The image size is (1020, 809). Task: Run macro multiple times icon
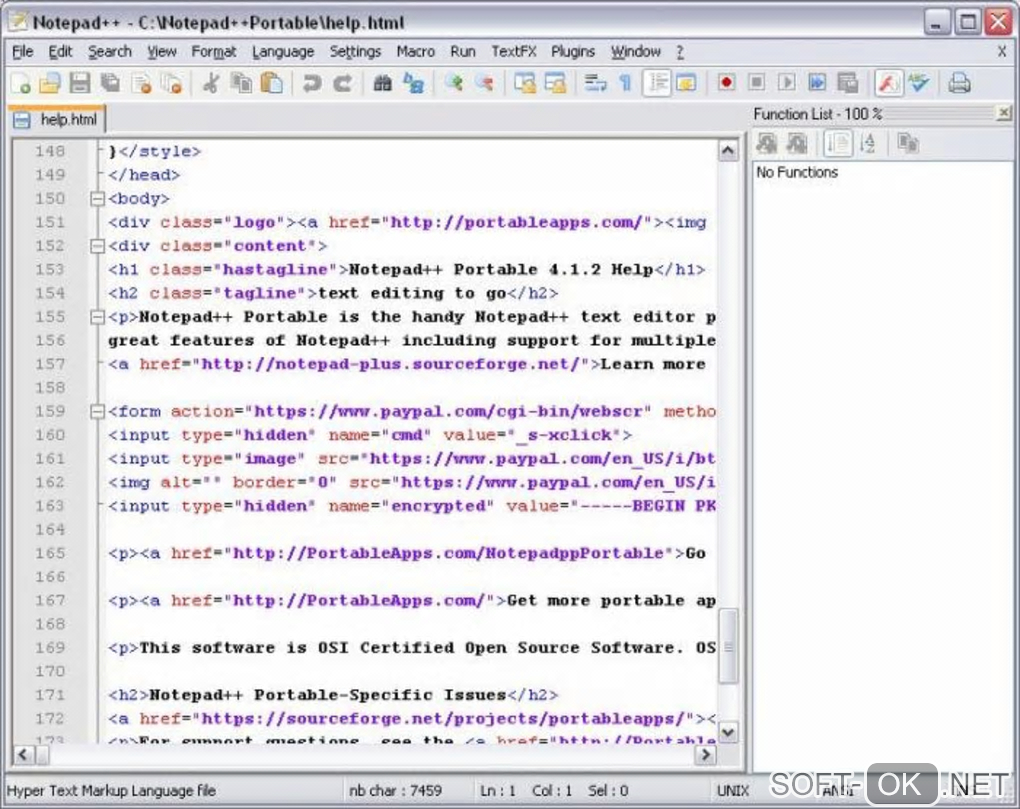click(x=817, y=83)
